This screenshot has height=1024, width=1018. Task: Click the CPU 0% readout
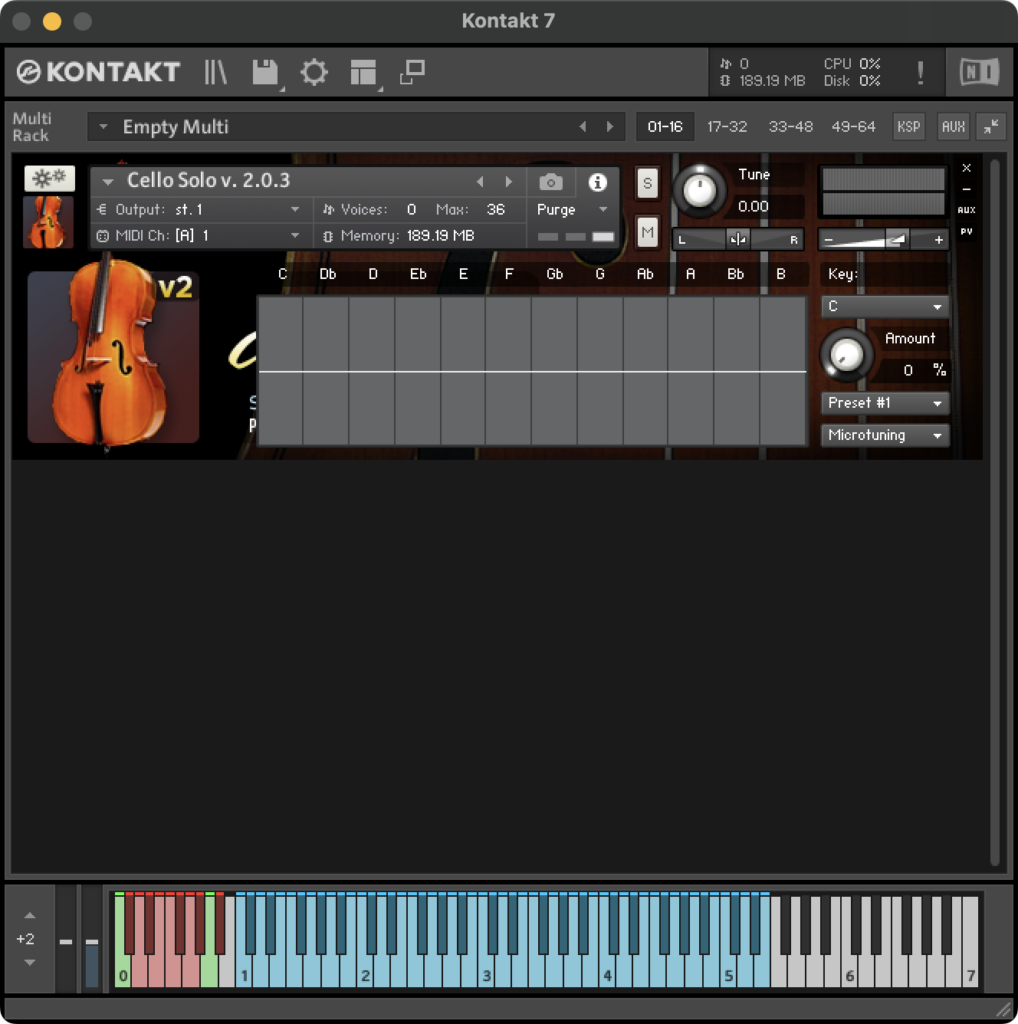(x=851, y=63)
